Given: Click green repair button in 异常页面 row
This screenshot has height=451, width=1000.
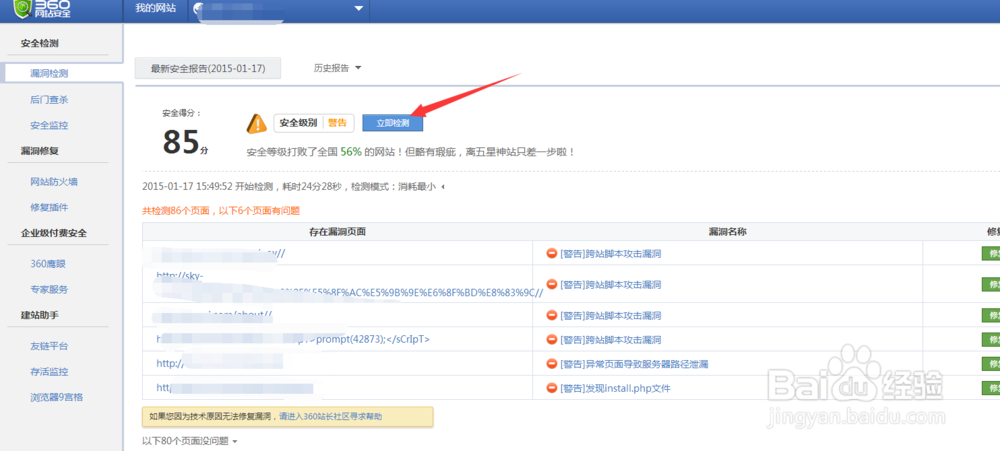Looking at the screenshot, I should coord(990,364).
